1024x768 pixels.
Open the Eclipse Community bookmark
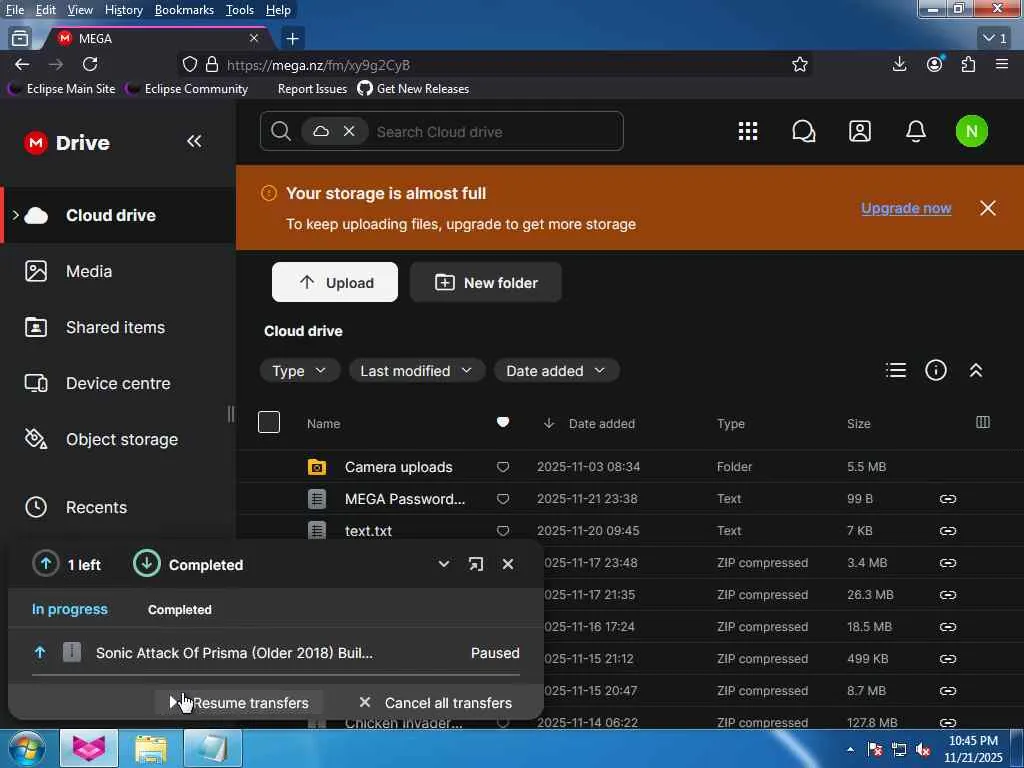(x=188, y=89)
